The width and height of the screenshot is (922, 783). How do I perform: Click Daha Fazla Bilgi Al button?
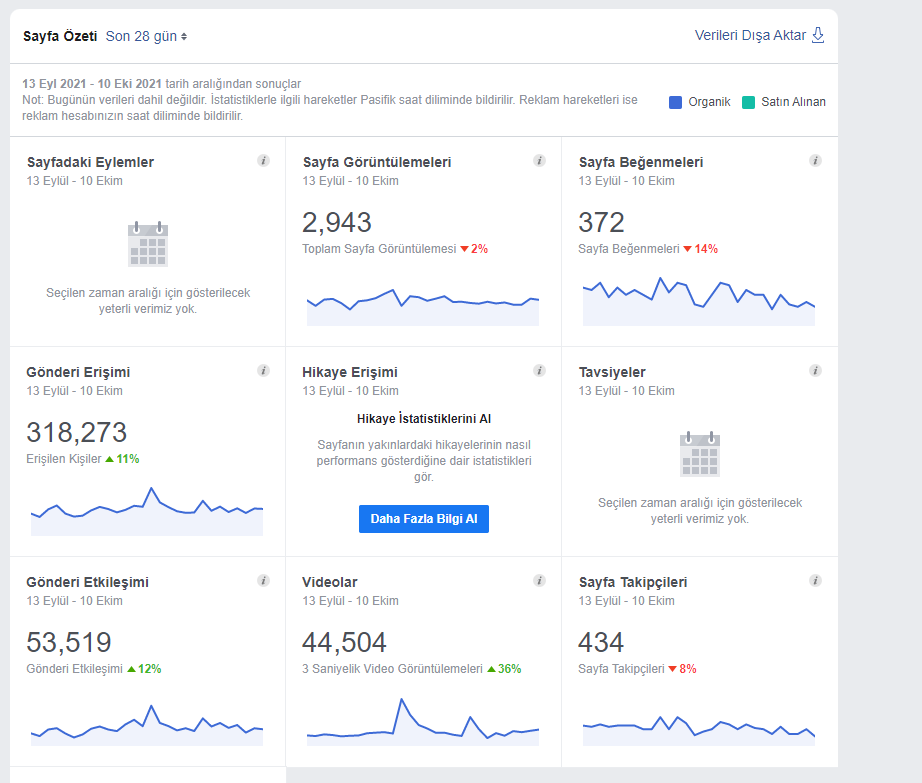click(423, 519)
